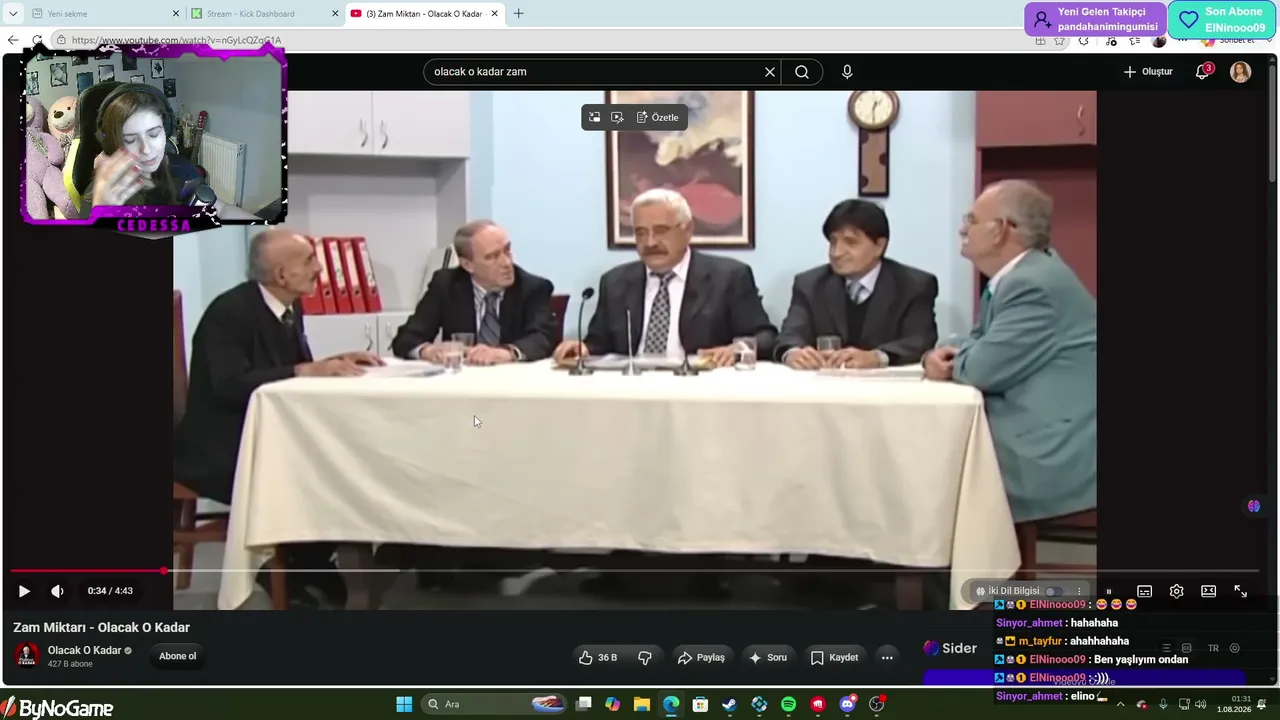Play the YouTube video
Viewport: 1280px width, 720px height.
tap(24, 591)
